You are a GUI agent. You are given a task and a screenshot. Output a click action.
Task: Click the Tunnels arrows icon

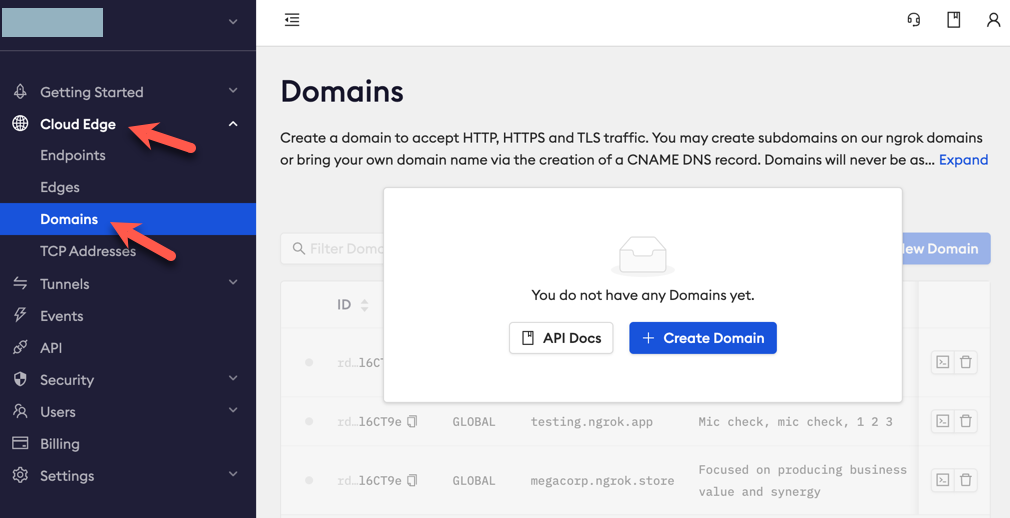21,283
